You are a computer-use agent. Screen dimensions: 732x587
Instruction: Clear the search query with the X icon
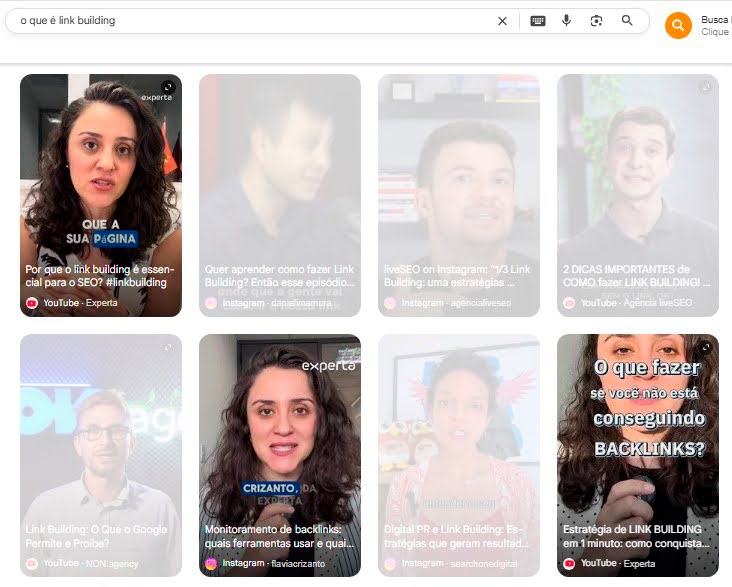(502, 21)
